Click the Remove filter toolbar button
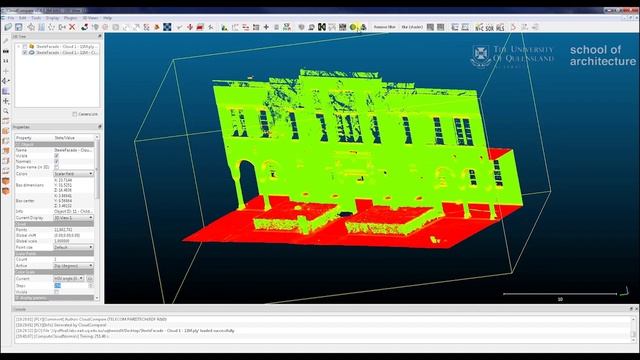640x360 pixels. pos(384,27)
